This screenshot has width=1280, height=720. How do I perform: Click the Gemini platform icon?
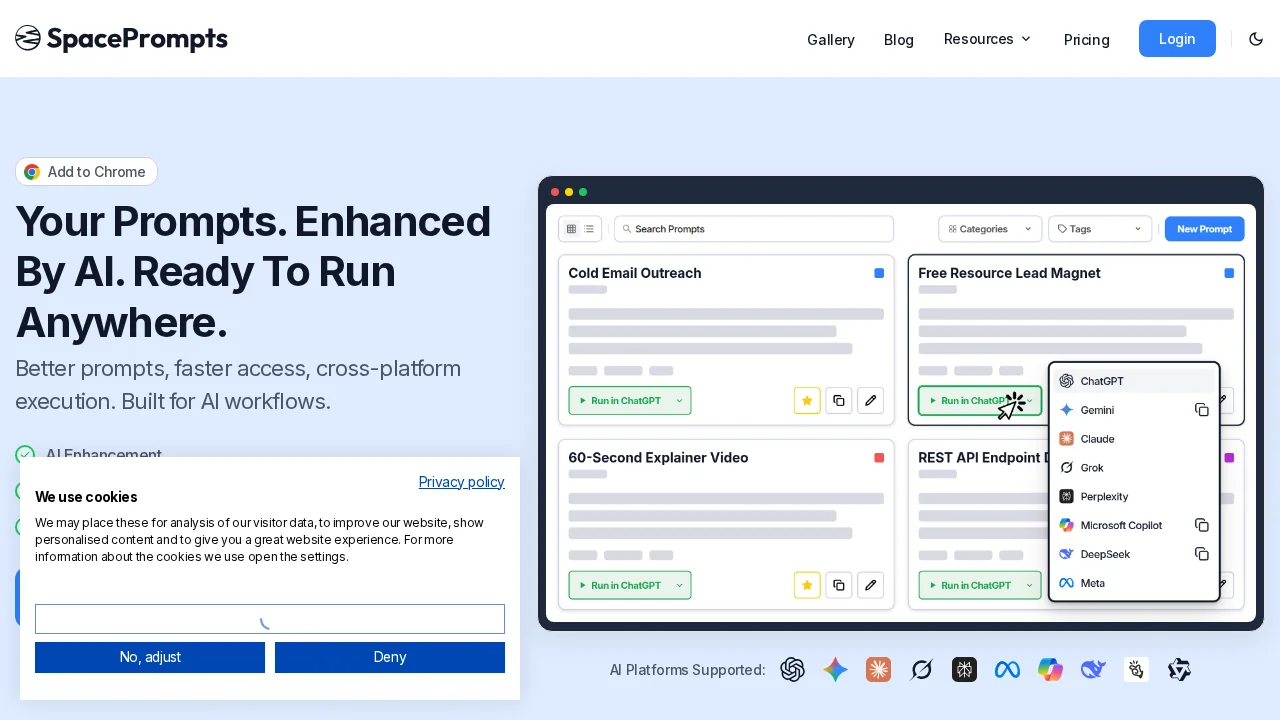[835, 670]
